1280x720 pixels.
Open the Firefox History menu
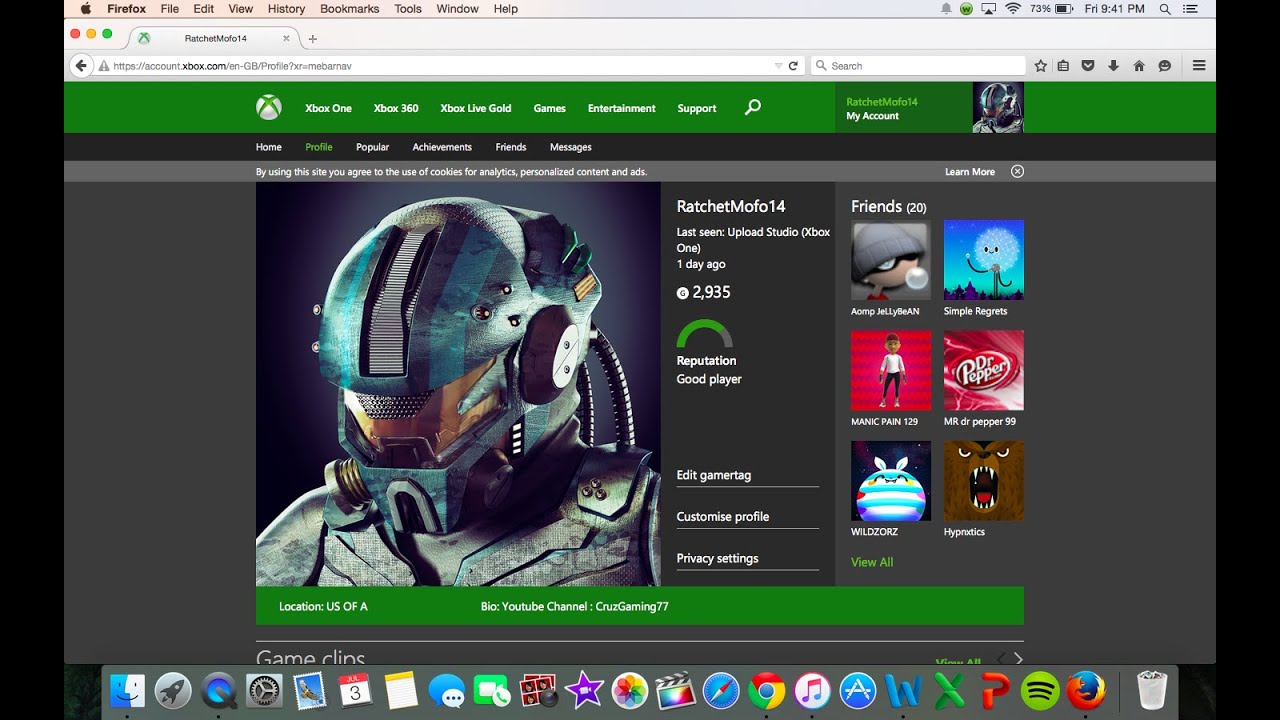286,9
